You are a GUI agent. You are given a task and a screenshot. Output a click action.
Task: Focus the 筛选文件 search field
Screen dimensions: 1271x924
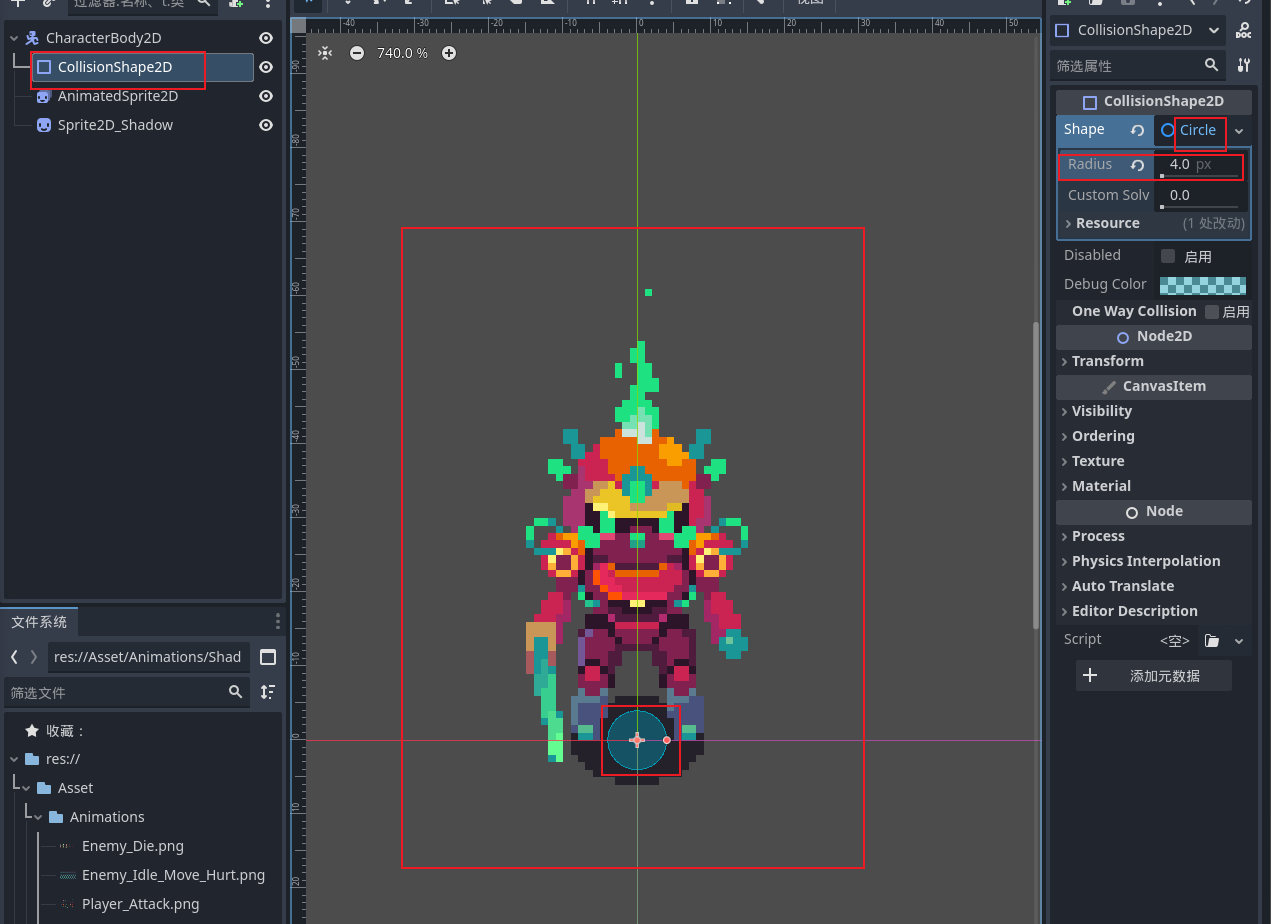click(126, 692)
